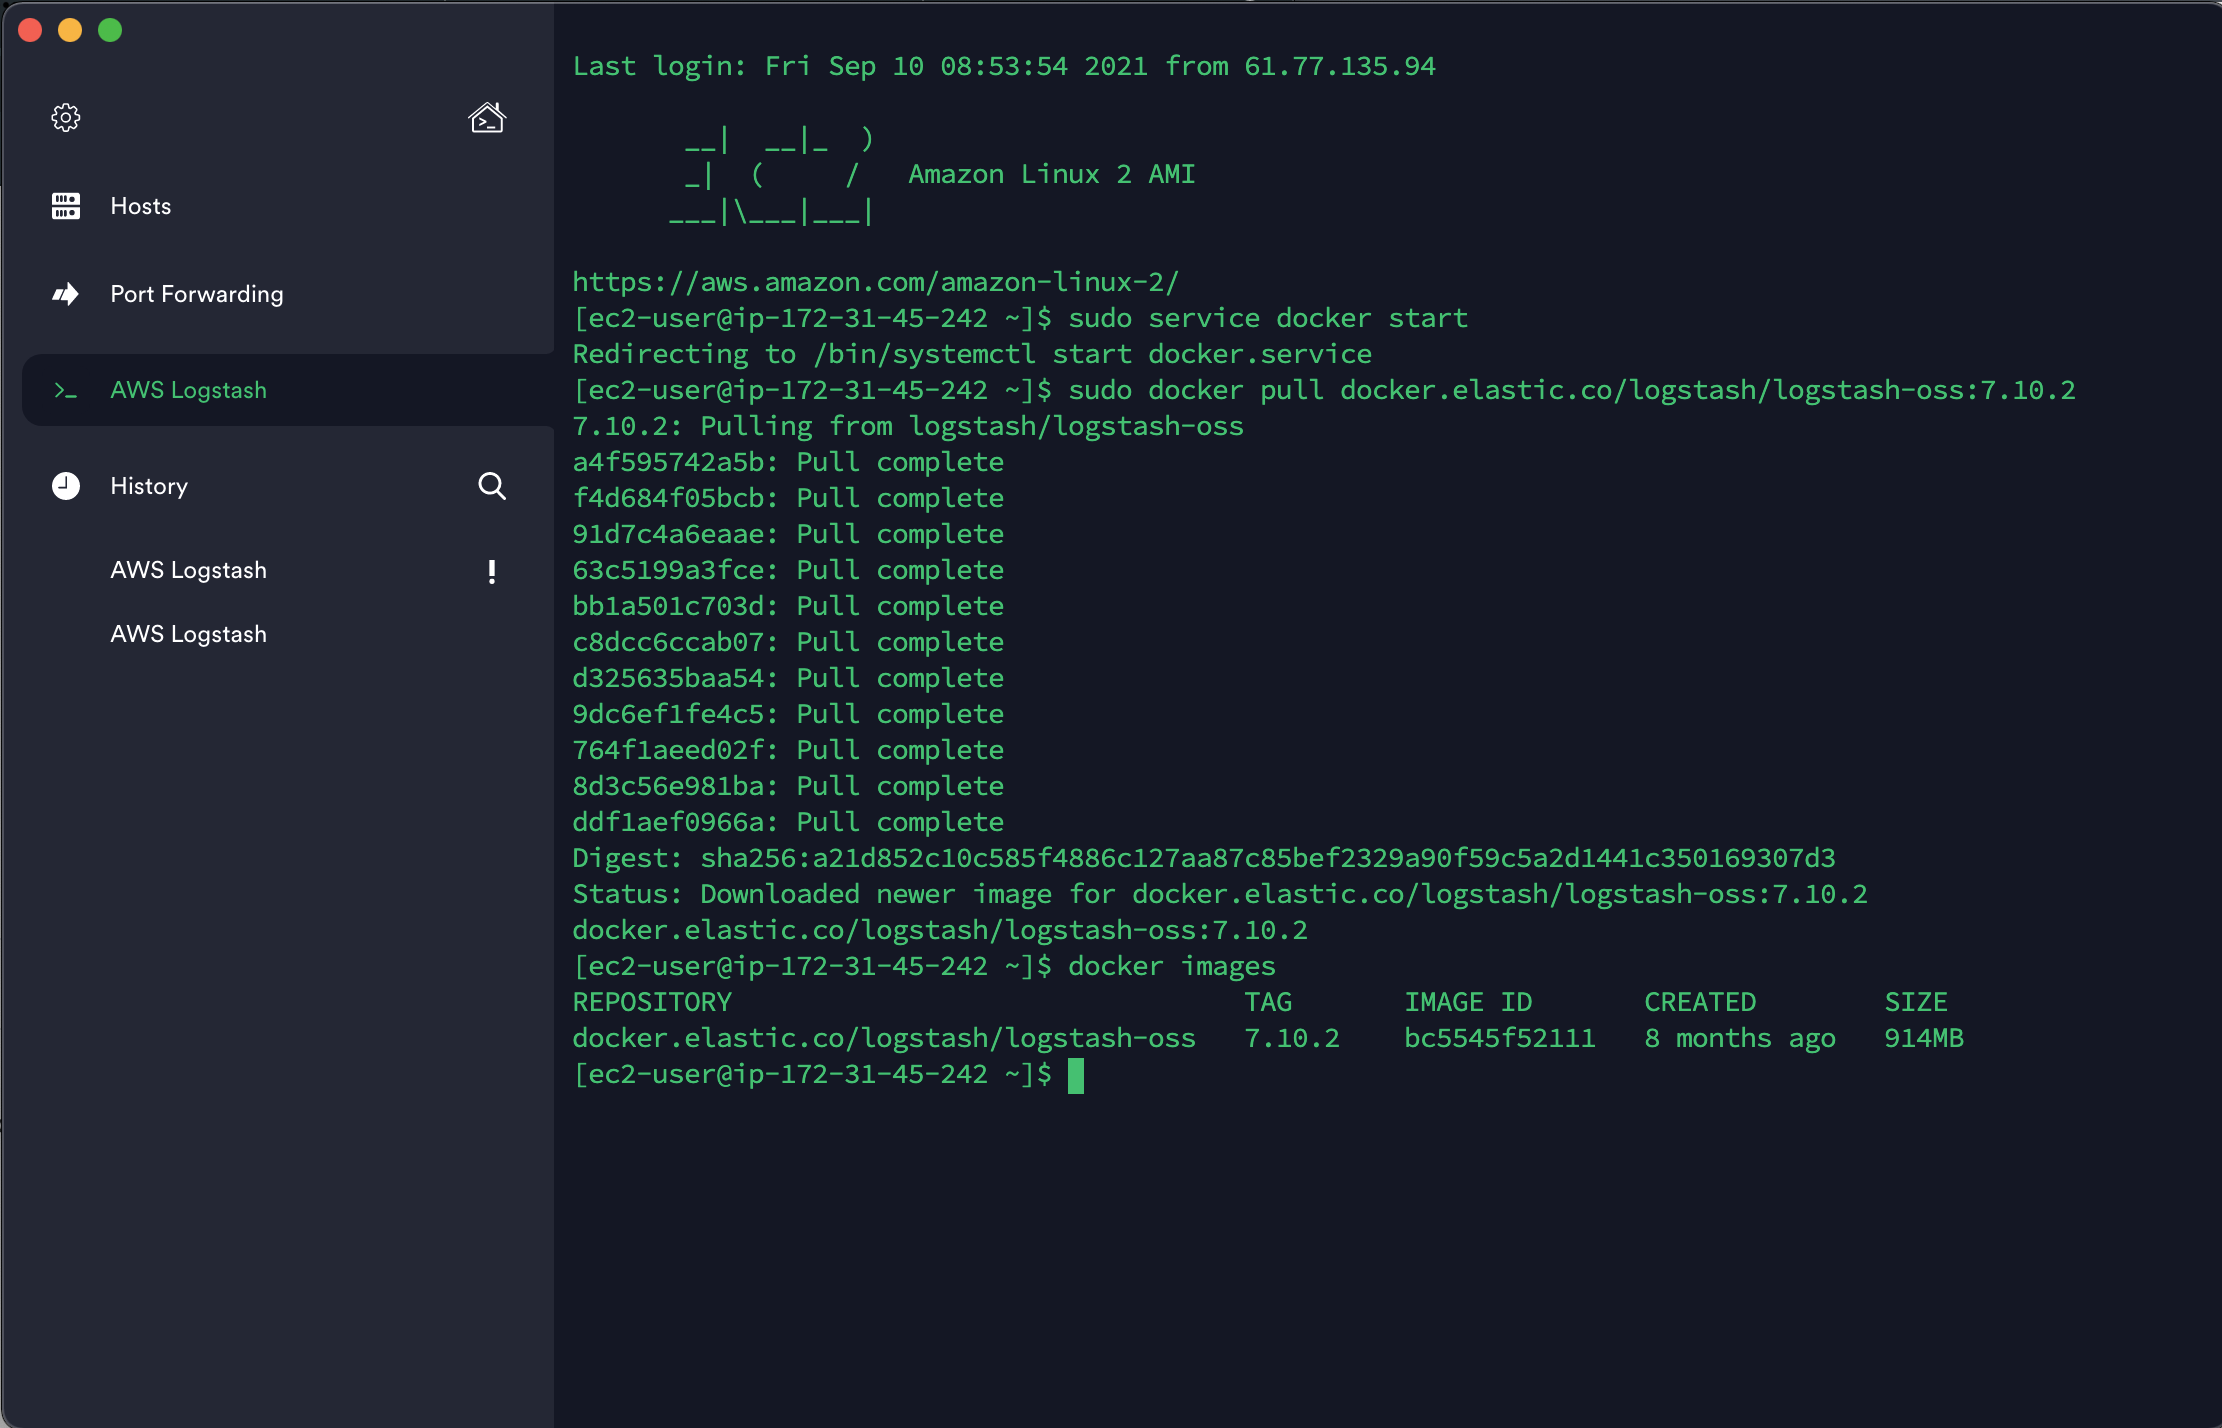Viewport: 2222px width, 1428px height.
Task: Click the green fullscreen window button
Action: pyautogui.click(x=110, y=31)
